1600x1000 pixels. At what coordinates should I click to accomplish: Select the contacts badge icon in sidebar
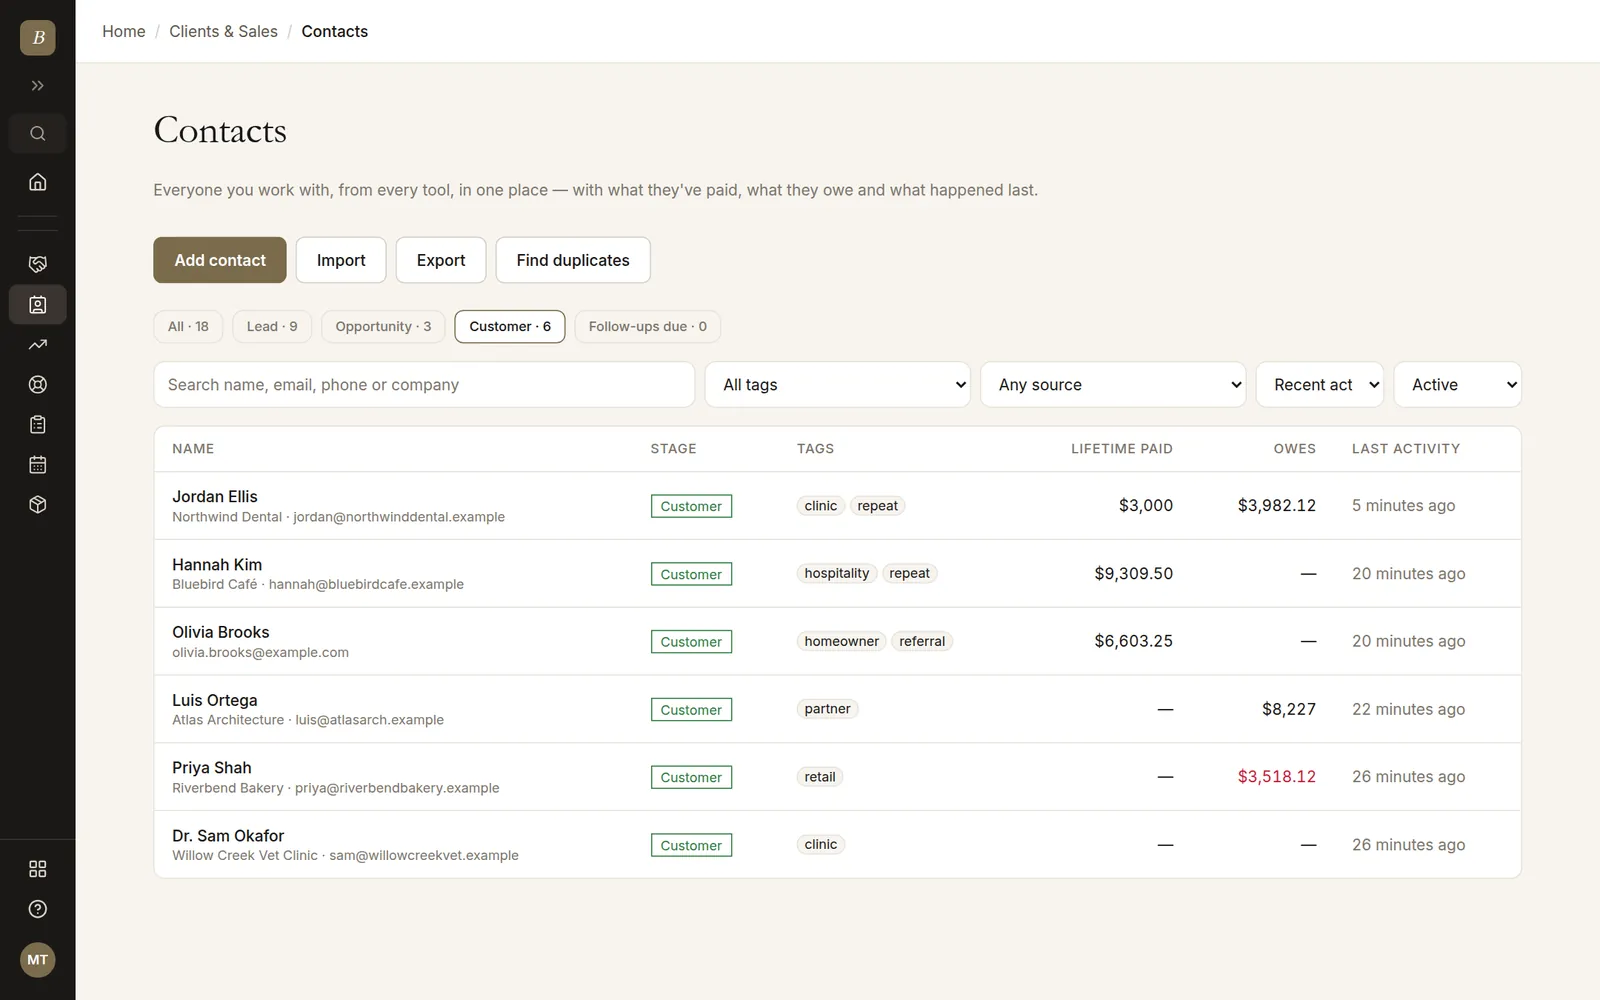(x=38, y=305)
